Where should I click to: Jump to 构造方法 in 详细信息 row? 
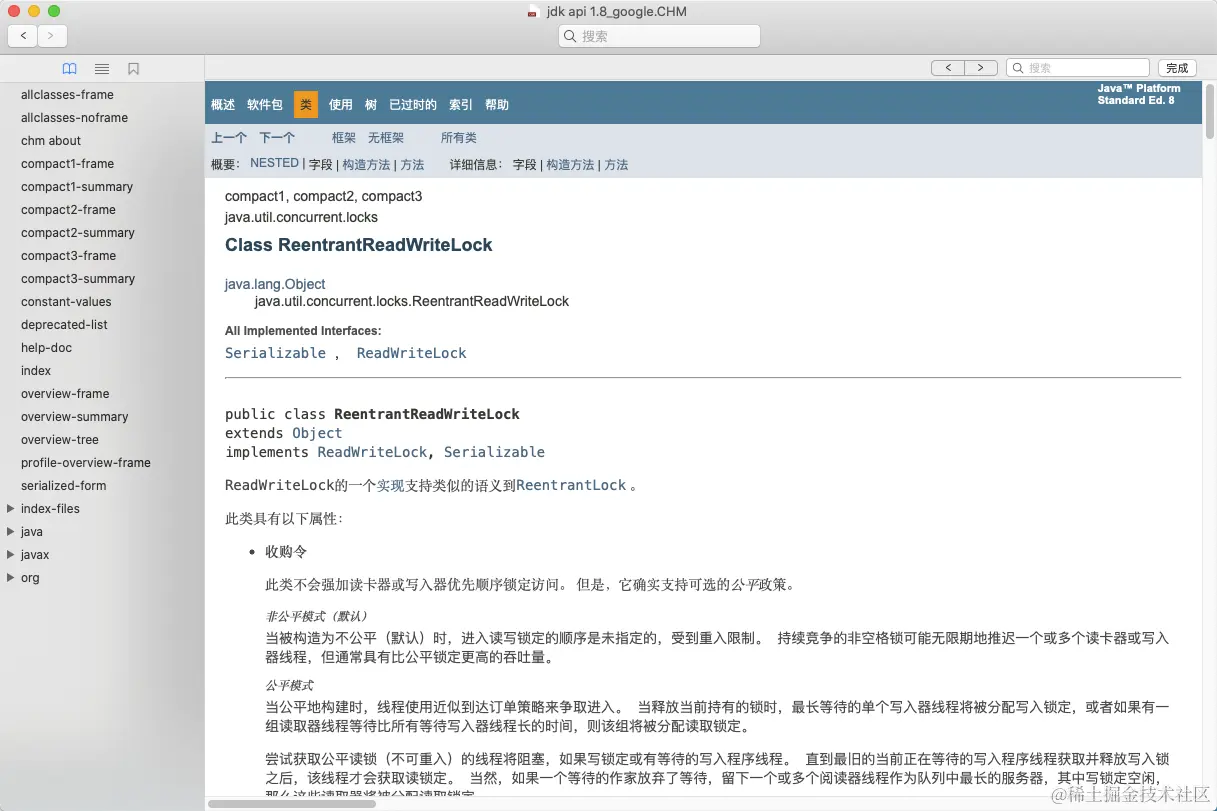570,165
